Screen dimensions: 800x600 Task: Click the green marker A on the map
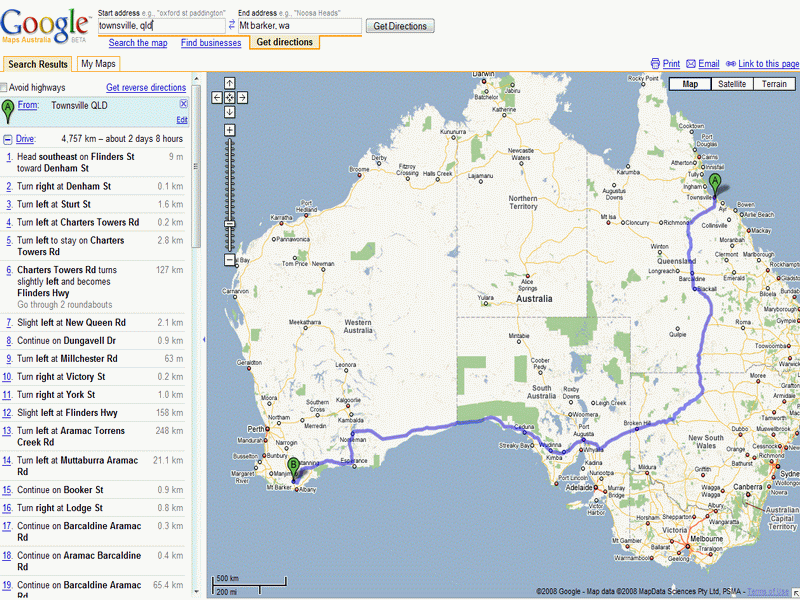[x=715, y=182]
